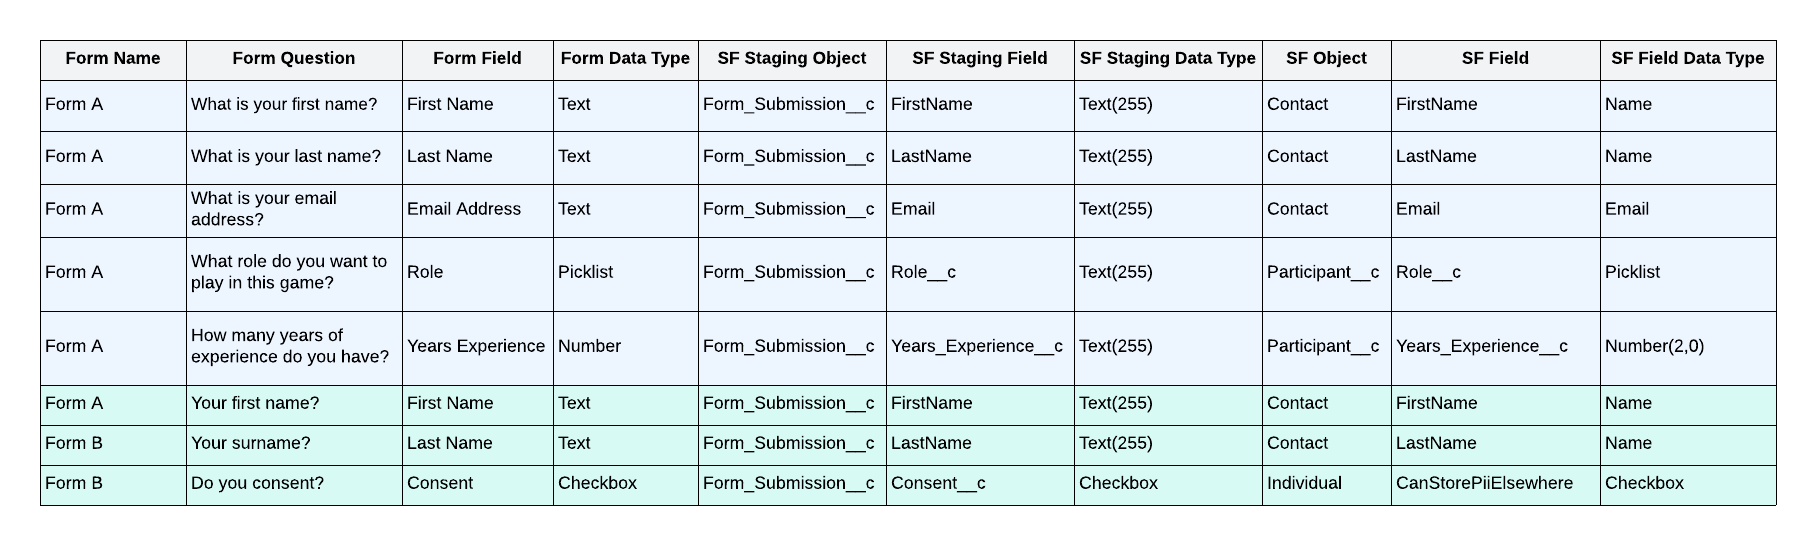The width and height of the screenshot is (1816, 545).
Task: Select the "Years Experience" form field cell
Action: tap(476, 346)
